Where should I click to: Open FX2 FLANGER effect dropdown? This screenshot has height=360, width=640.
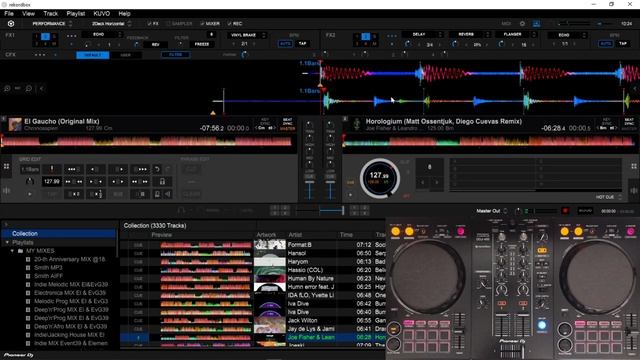click(x=516, y=35)
